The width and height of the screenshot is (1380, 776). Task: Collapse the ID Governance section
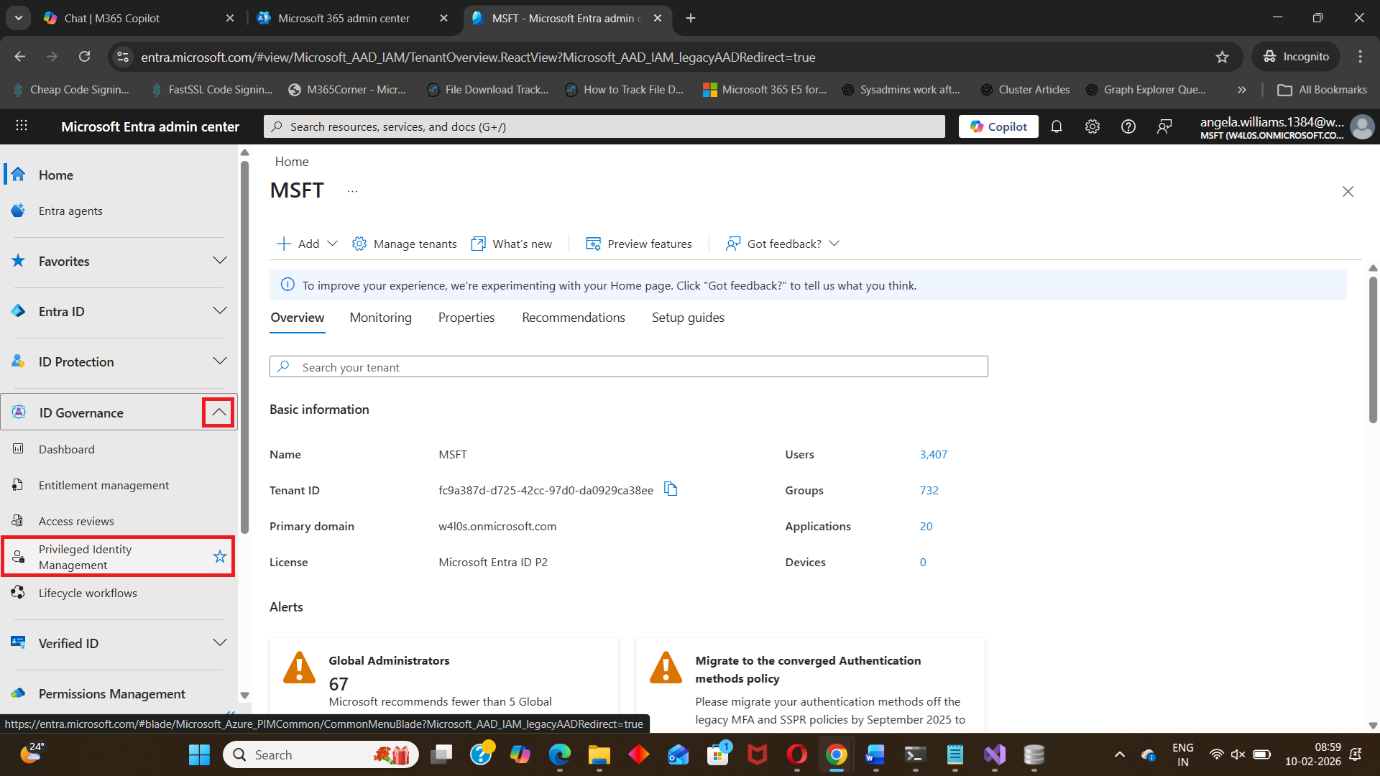pyautogui.click(x=218, y=412)
